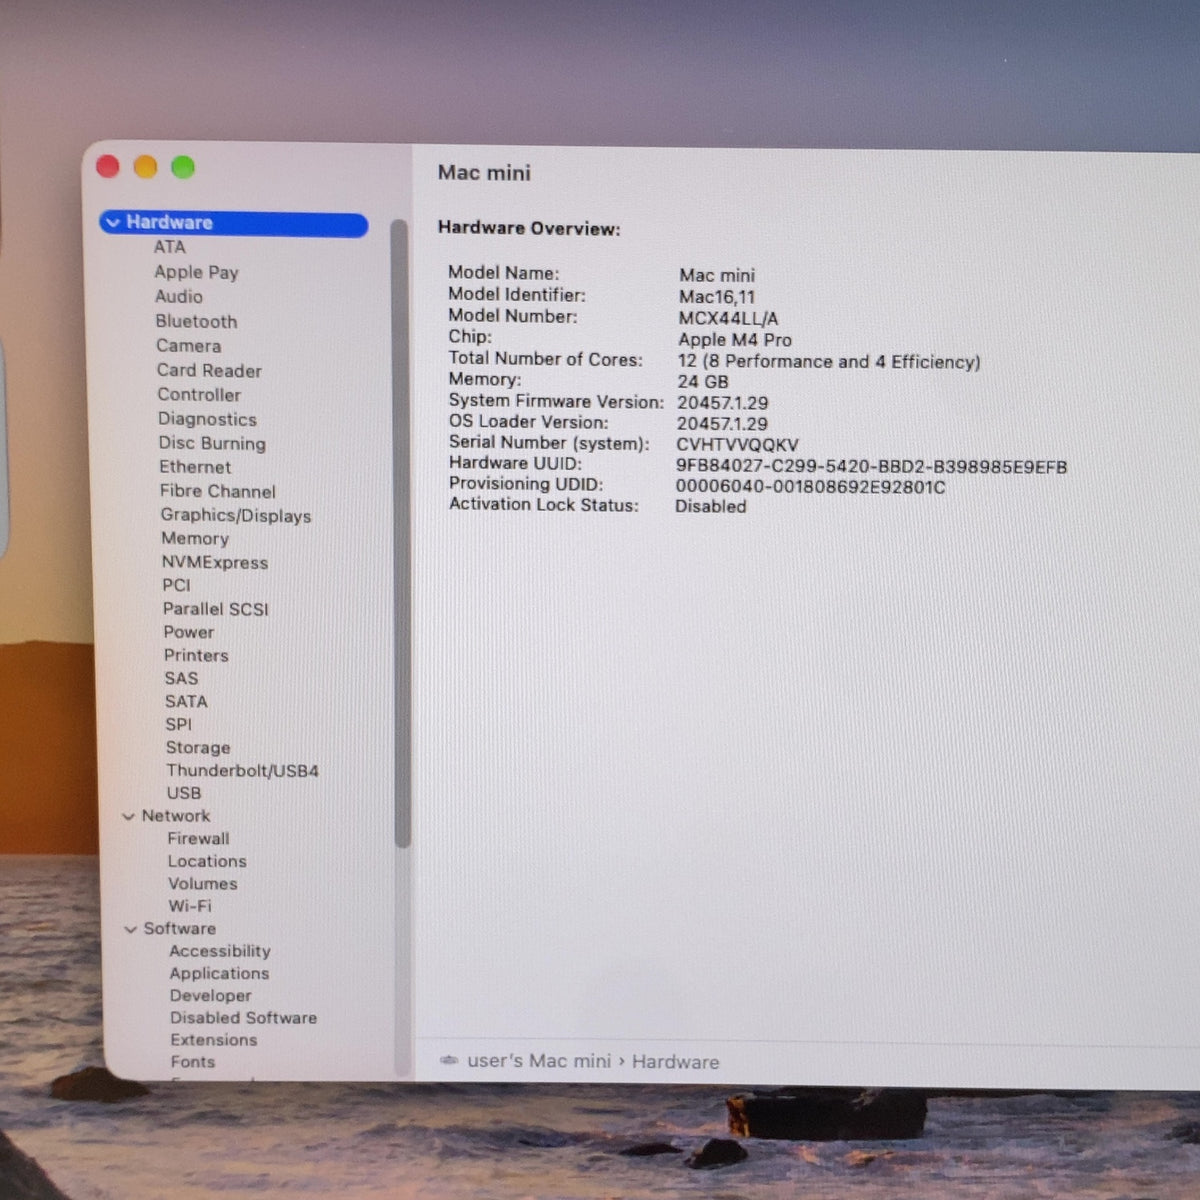Select PCI in the sidebar
The height and width of the screenshot is (1200, 1200).
click(x=176, y=586)
